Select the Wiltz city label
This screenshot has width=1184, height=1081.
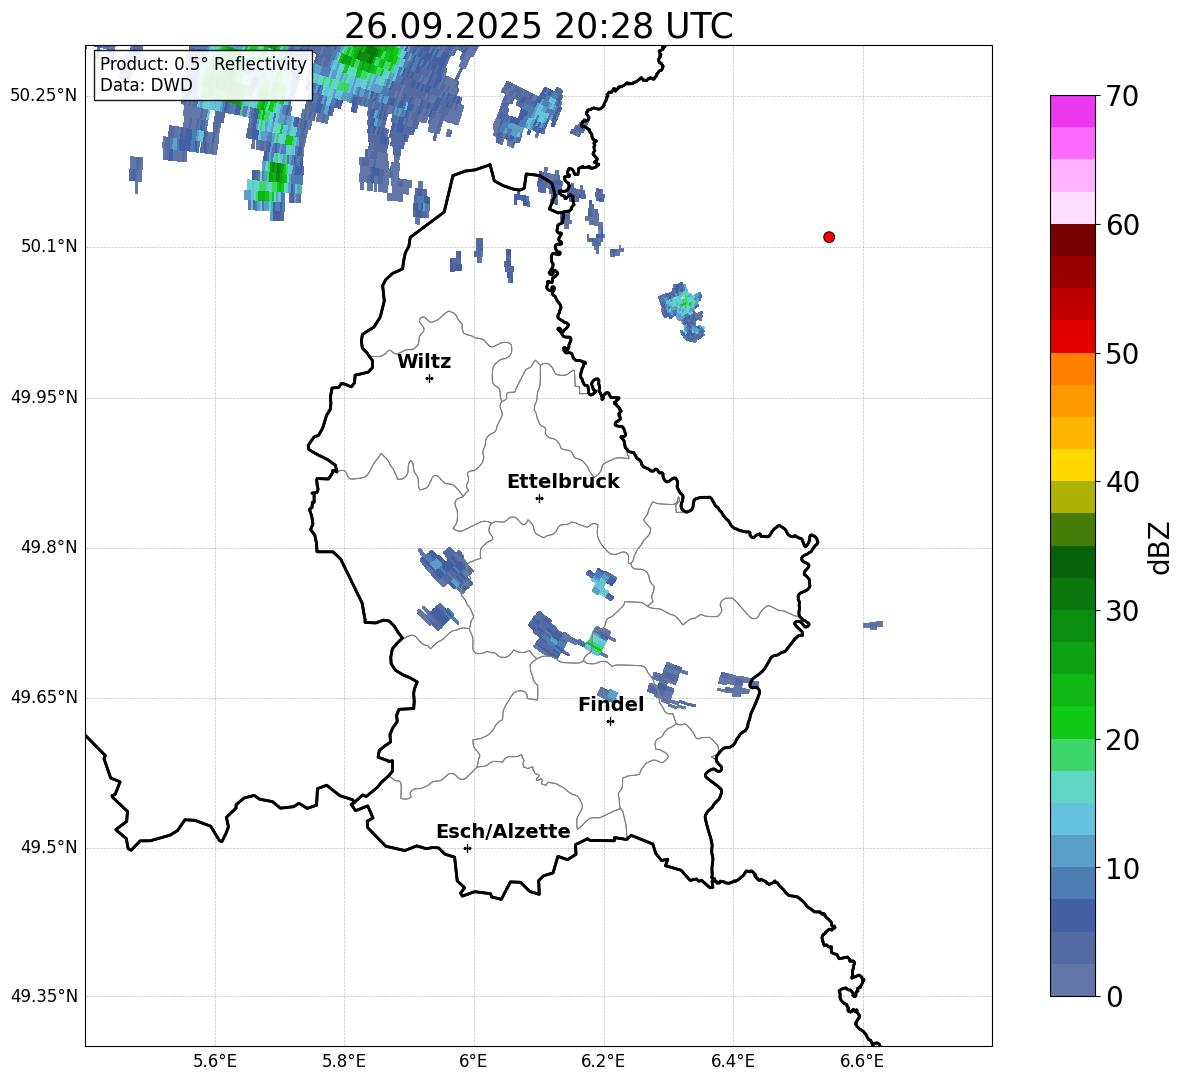pyautogui.click(x=424, y=362)
